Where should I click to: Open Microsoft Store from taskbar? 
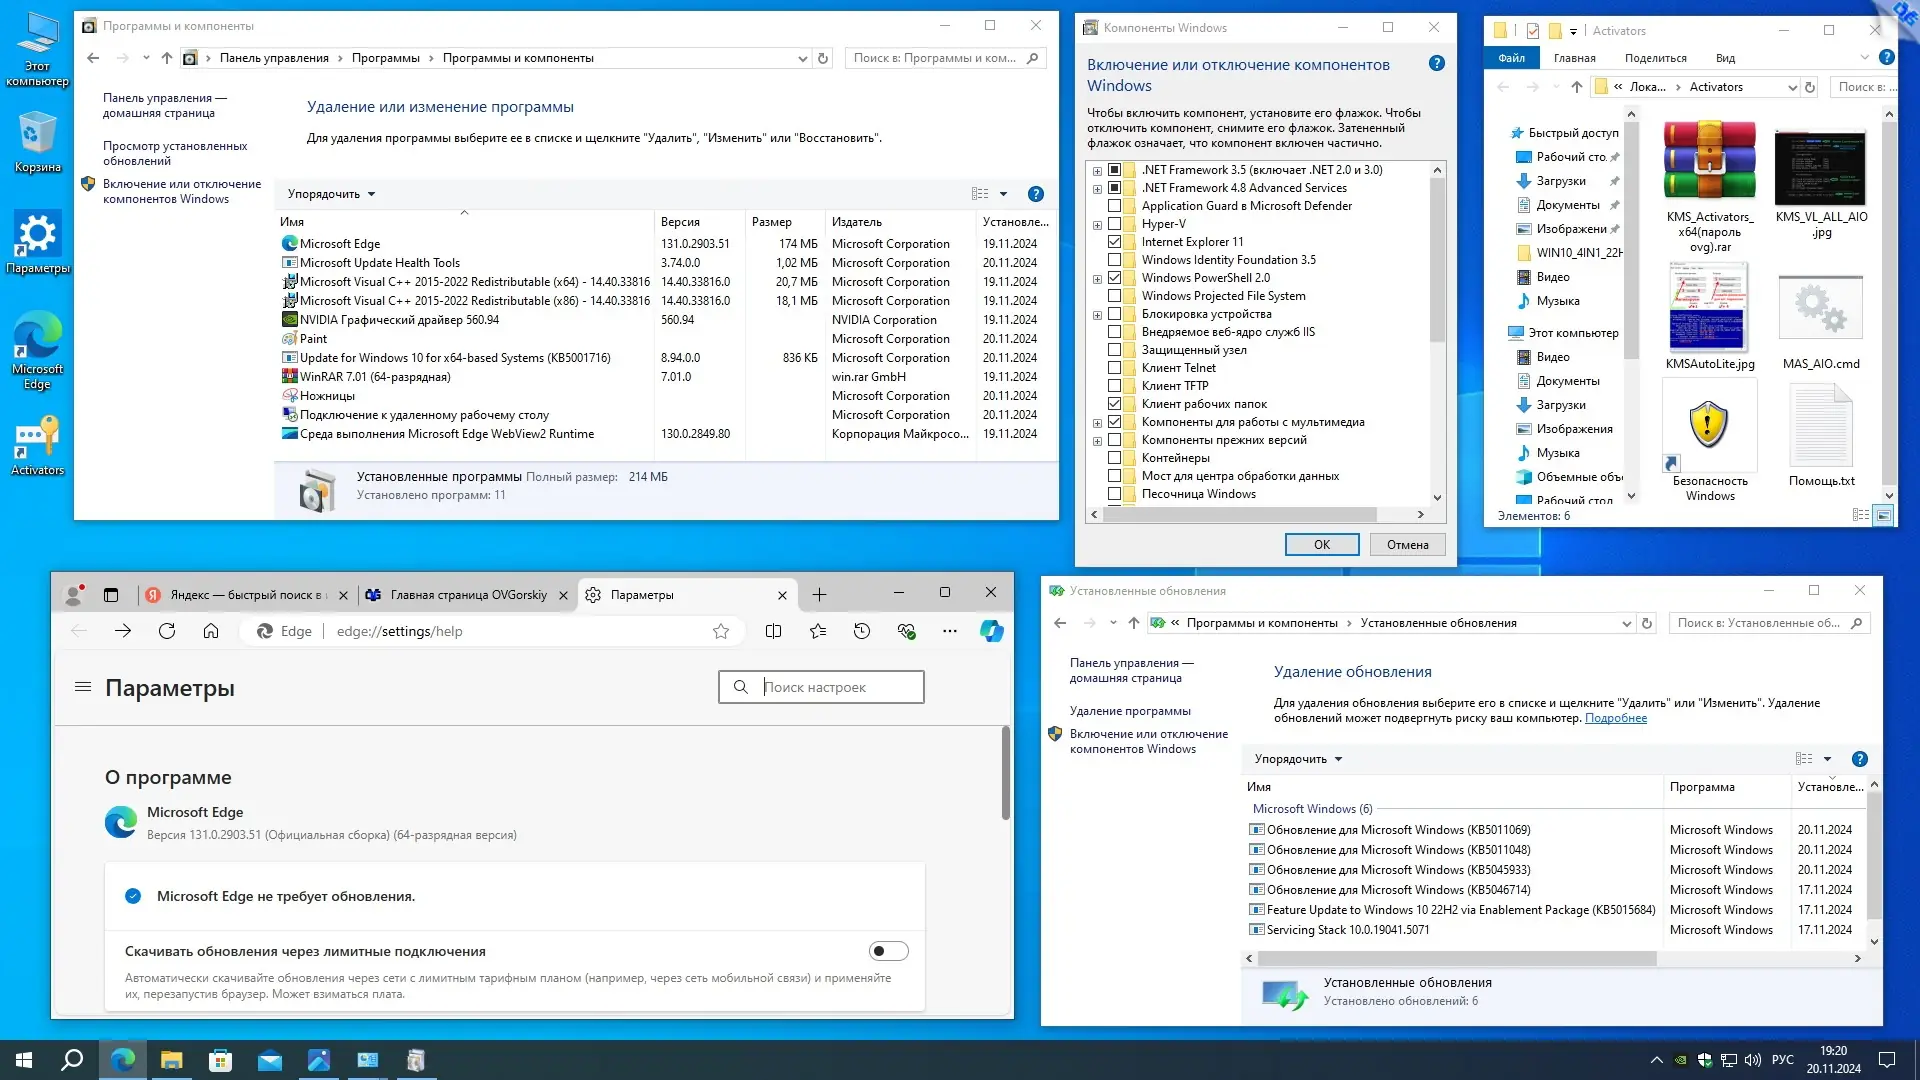click(220, 1060)
